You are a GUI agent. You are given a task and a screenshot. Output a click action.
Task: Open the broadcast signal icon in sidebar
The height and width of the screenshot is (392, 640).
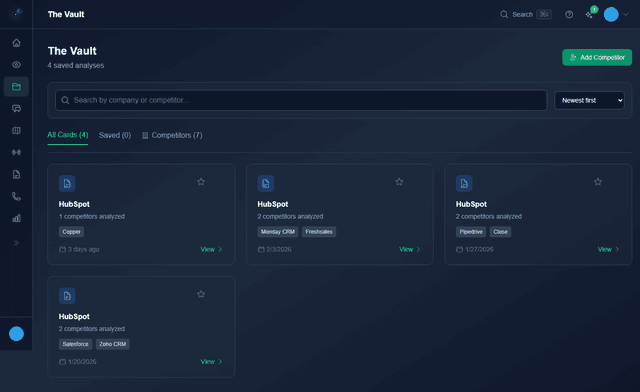16,152
